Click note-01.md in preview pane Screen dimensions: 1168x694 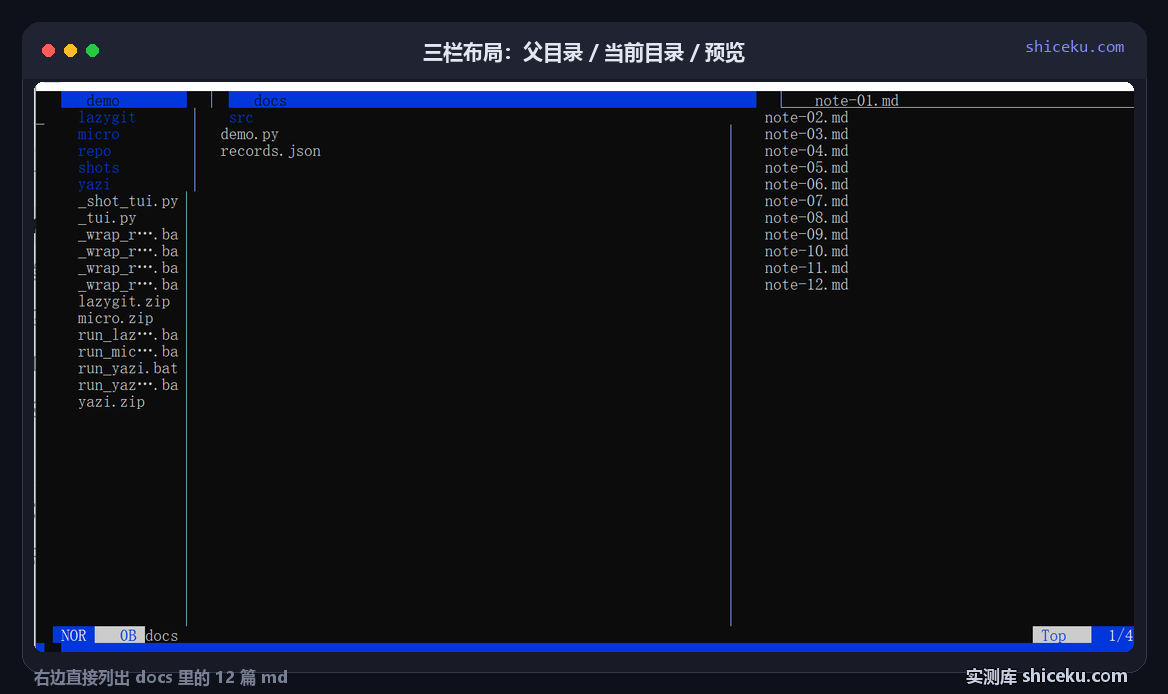857,101
